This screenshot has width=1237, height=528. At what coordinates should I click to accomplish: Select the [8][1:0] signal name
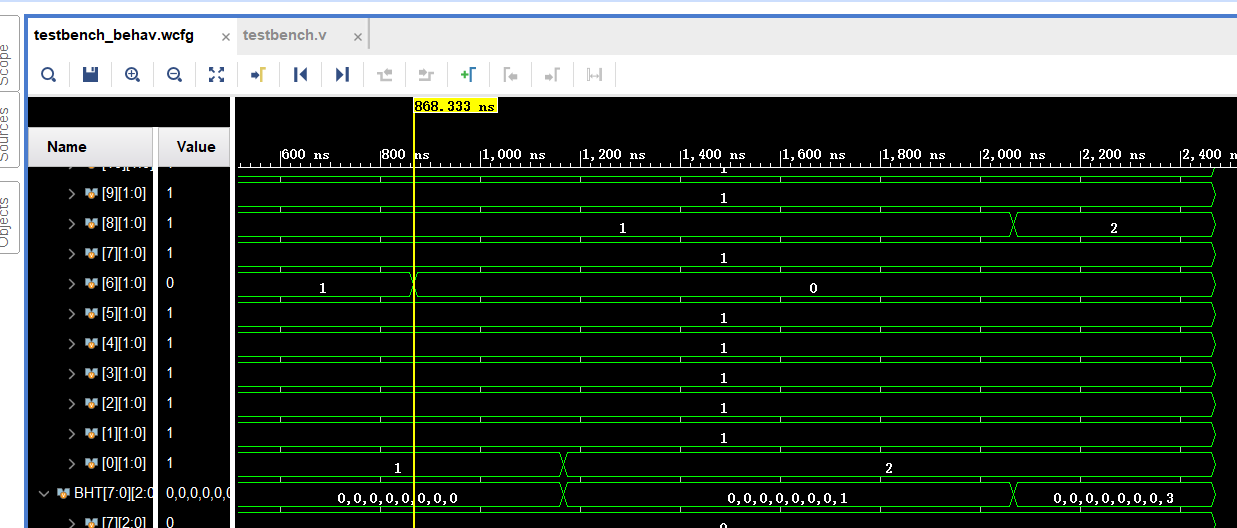(x=124, y=223)
